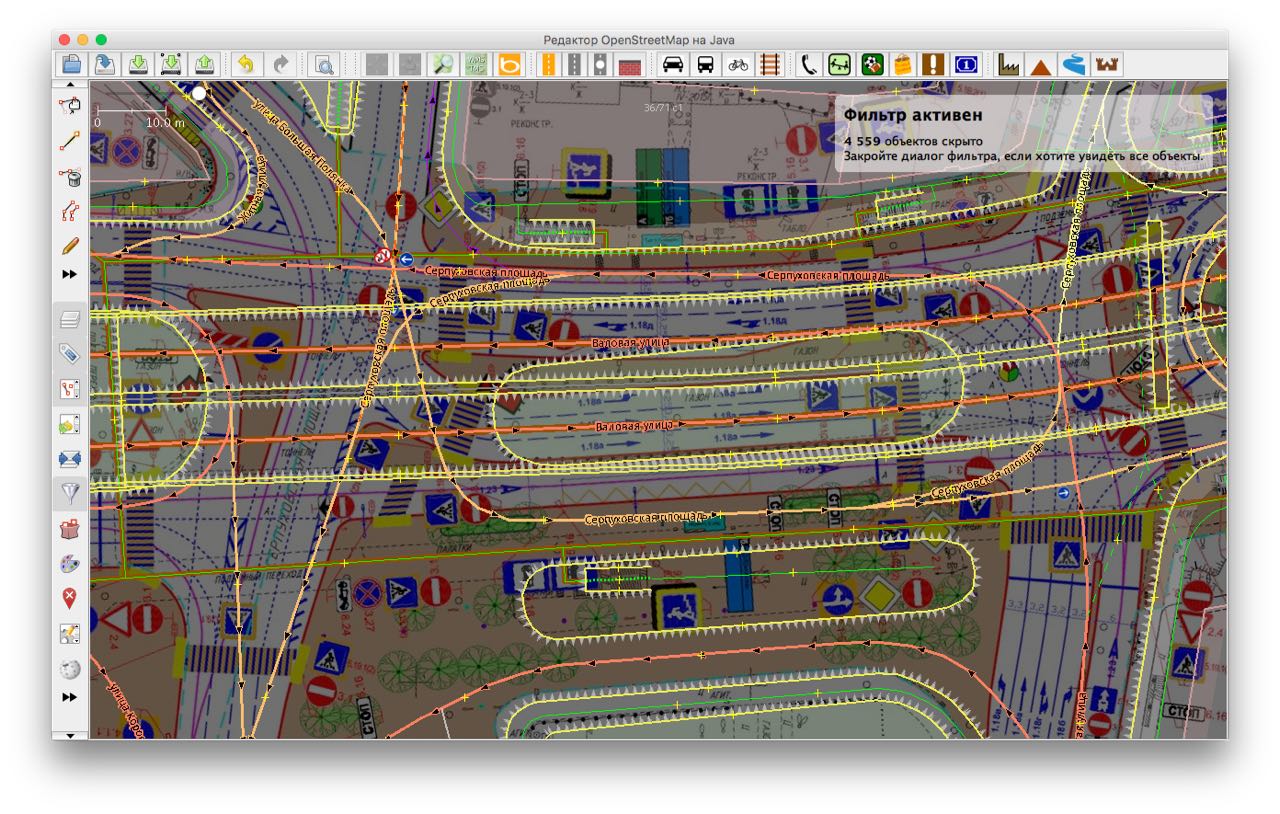
Task: Expand more side panels double arrow
Action: click(70, 697)
